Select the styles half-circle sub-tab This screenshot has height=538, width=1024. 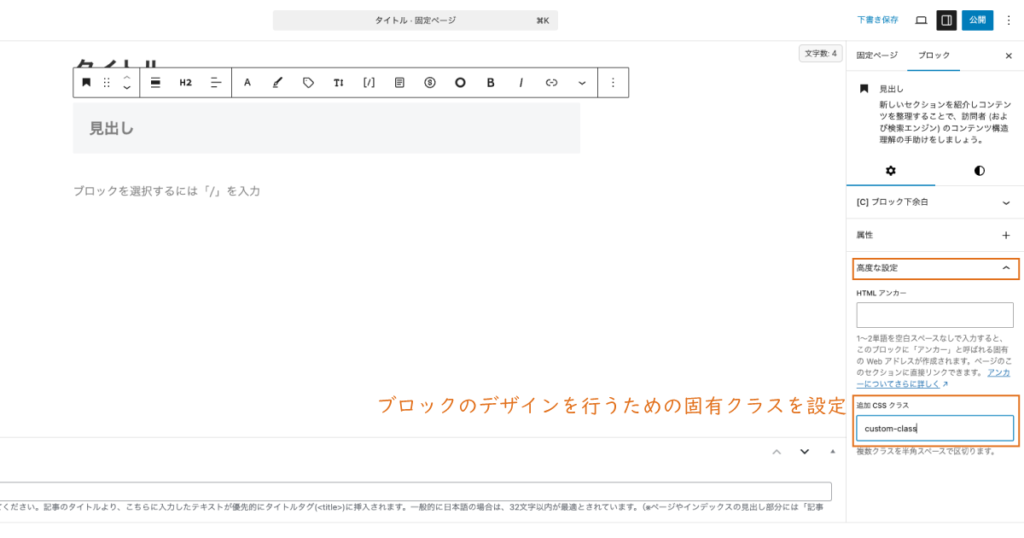coord(979,170)
